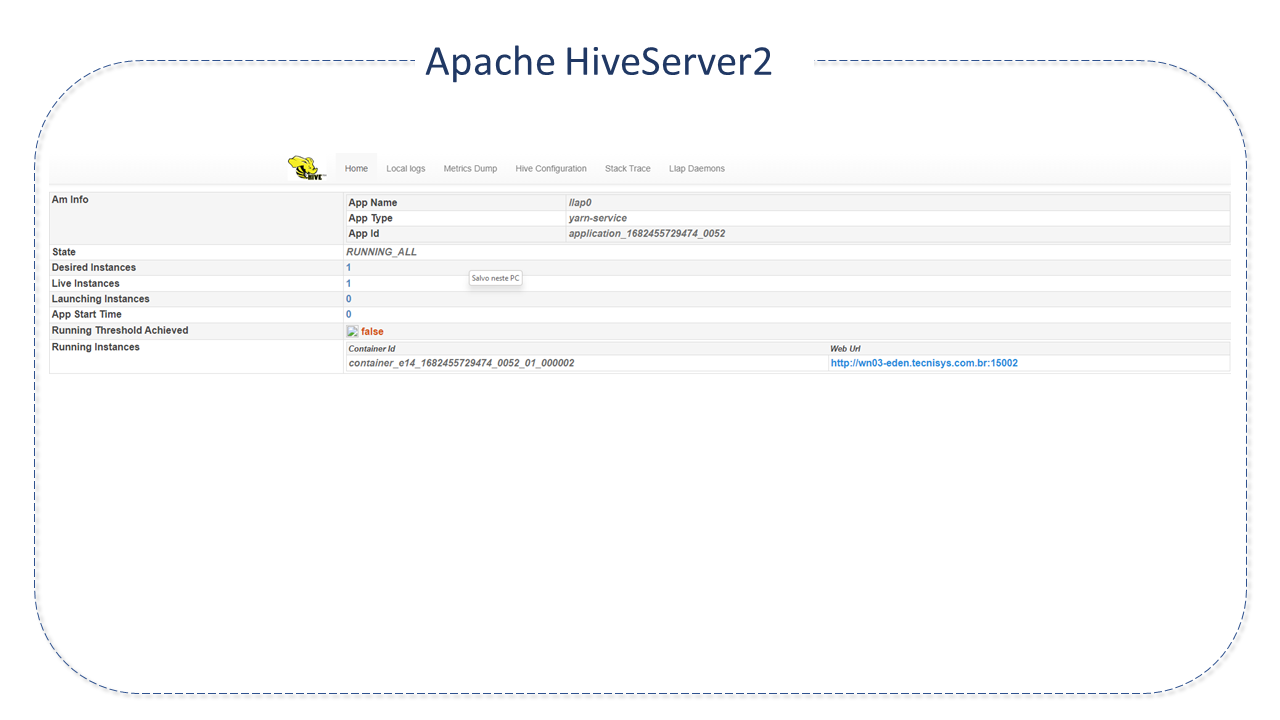
Task: Select the yarn-service app type value
Action: (x=598, y=218)
